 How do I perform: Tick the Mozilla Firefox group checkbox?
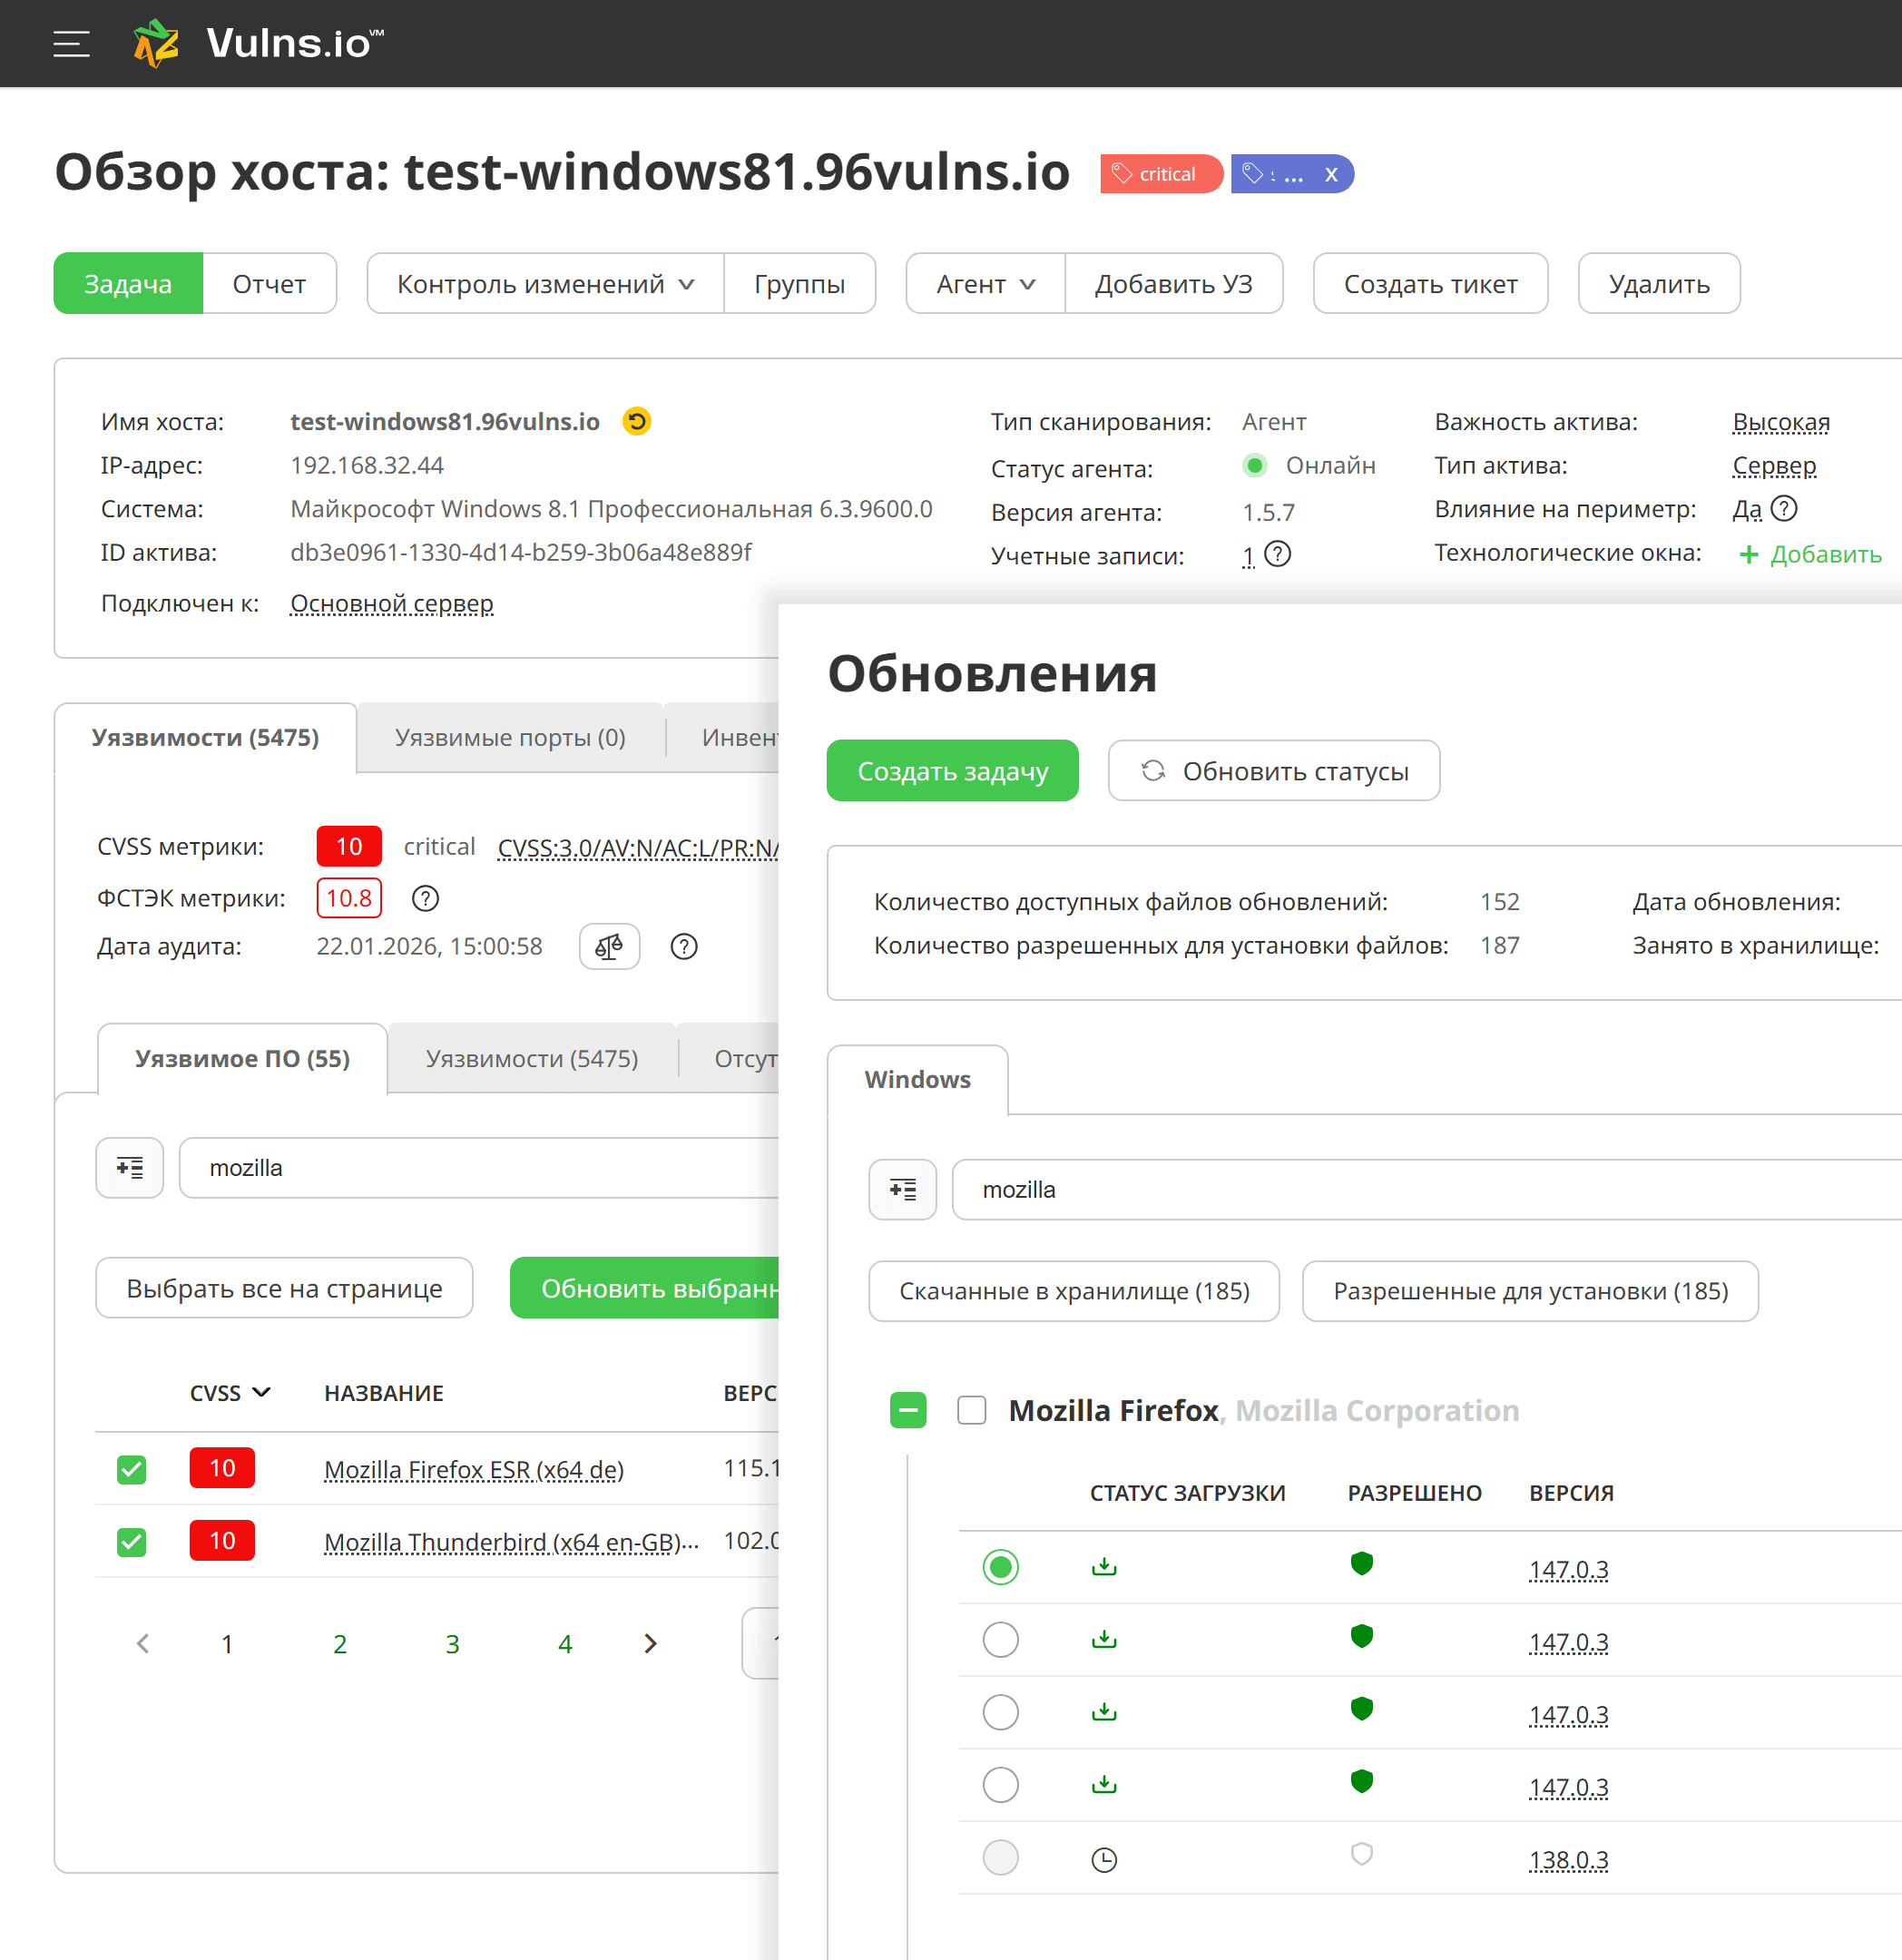pyautogui.click(x=971, y=1410)
